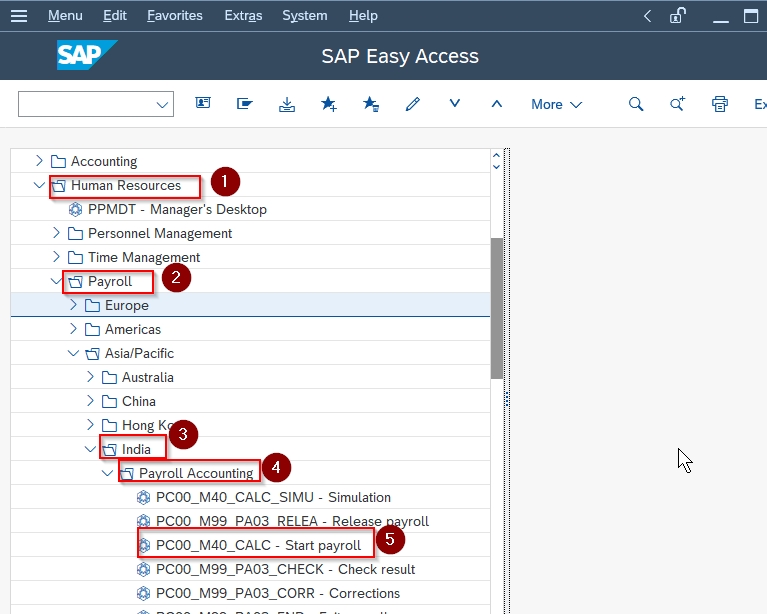Click the PC00_M99_PA03_CORR transaction icon
This screenshot has width=767, height=614.
(x=143, y=593)
